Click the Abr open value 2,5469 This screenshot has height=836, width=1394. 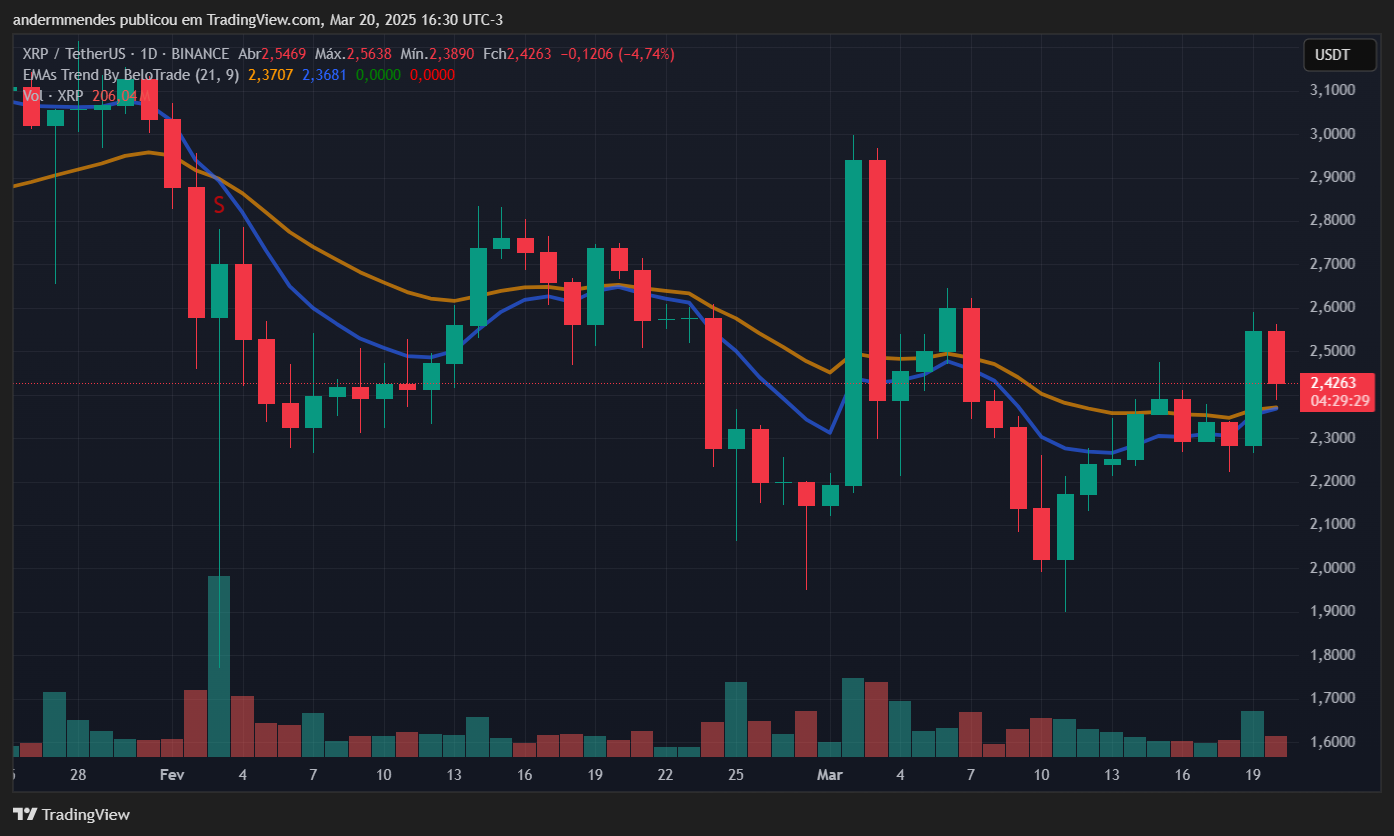[285, 54]
